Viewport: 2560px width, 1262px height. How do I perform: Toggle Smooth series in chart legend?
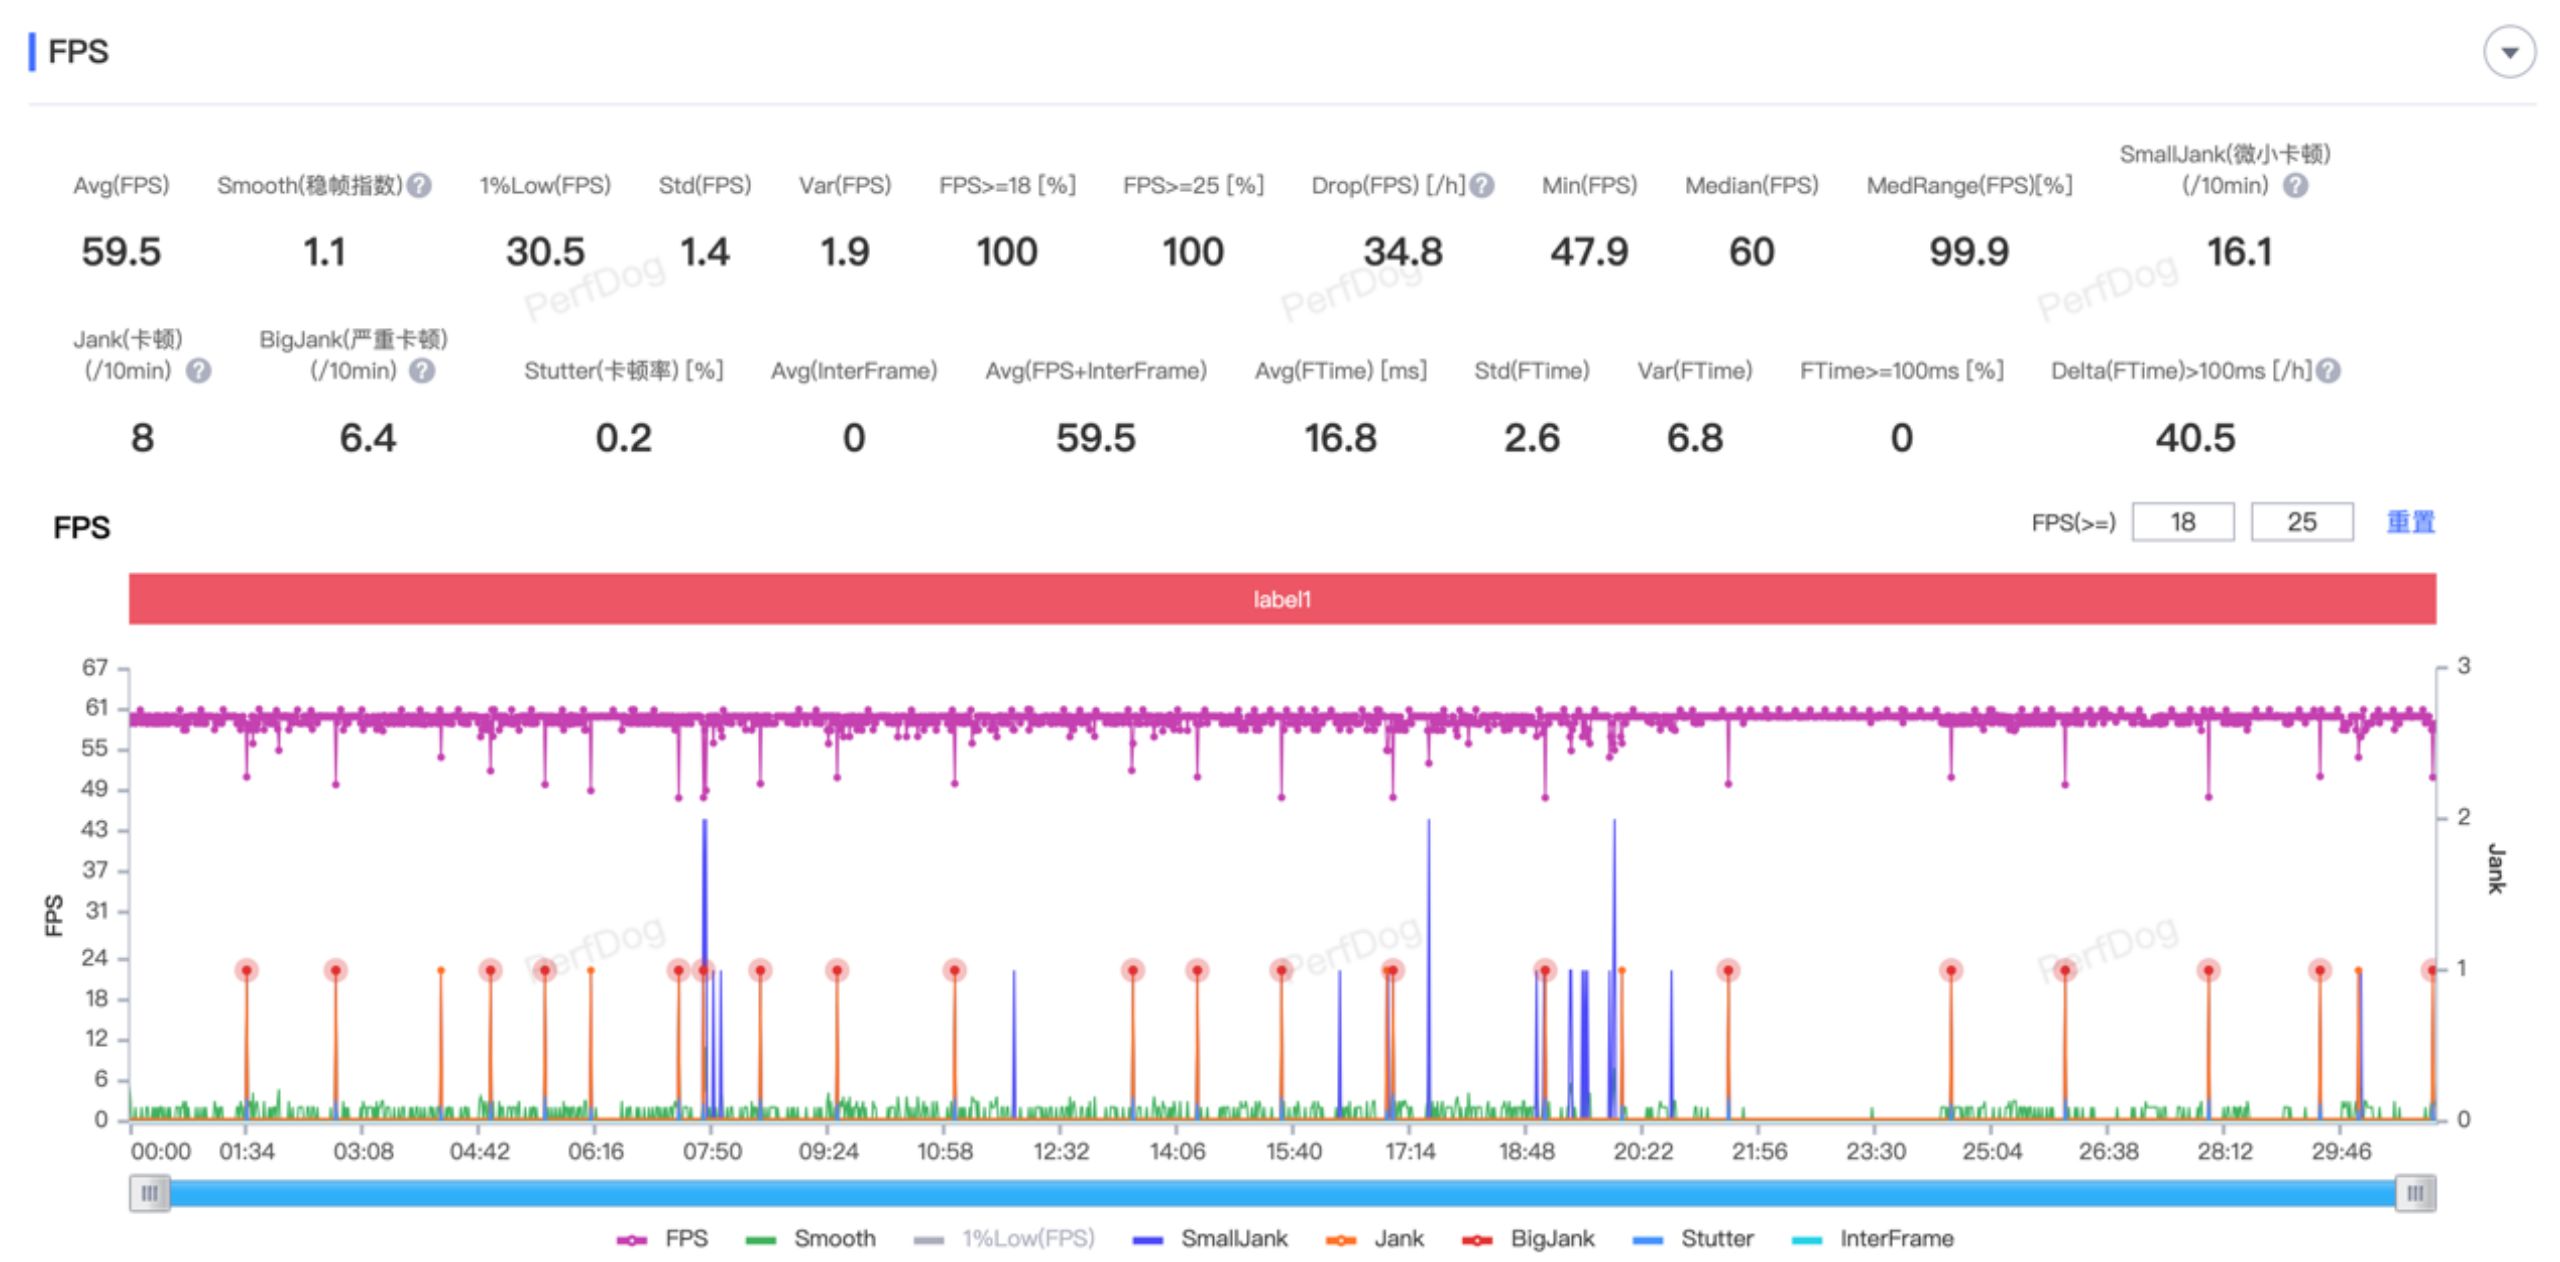(811, 1239)
